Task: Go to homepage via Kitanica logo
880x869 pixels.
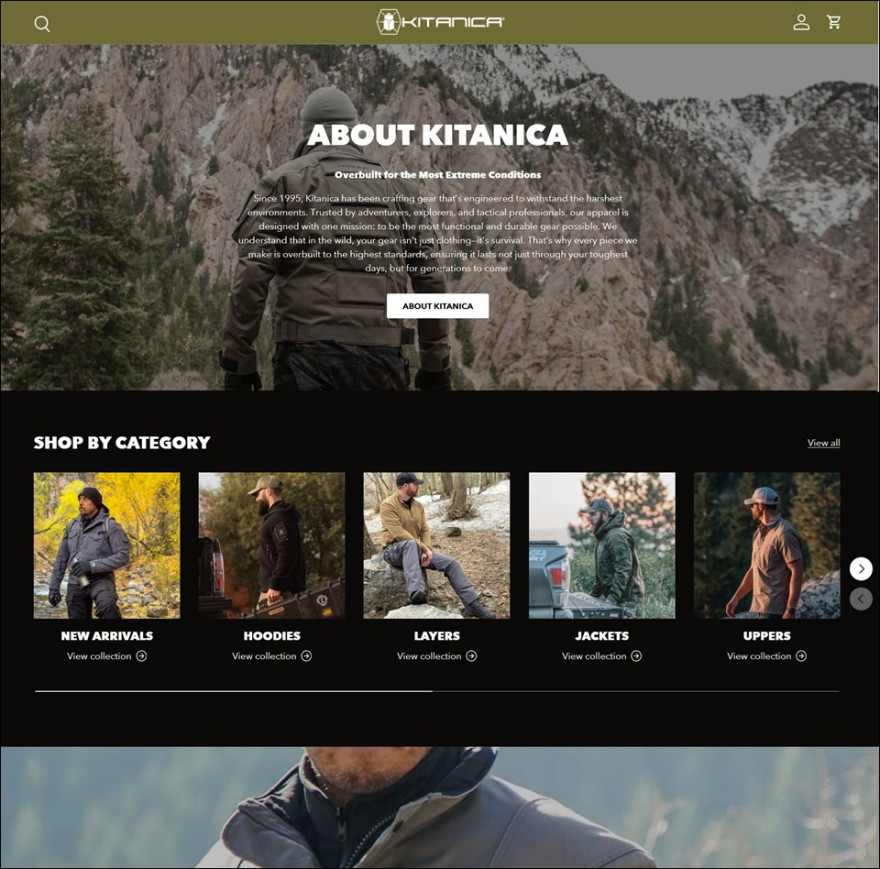Action: [440, 22]
